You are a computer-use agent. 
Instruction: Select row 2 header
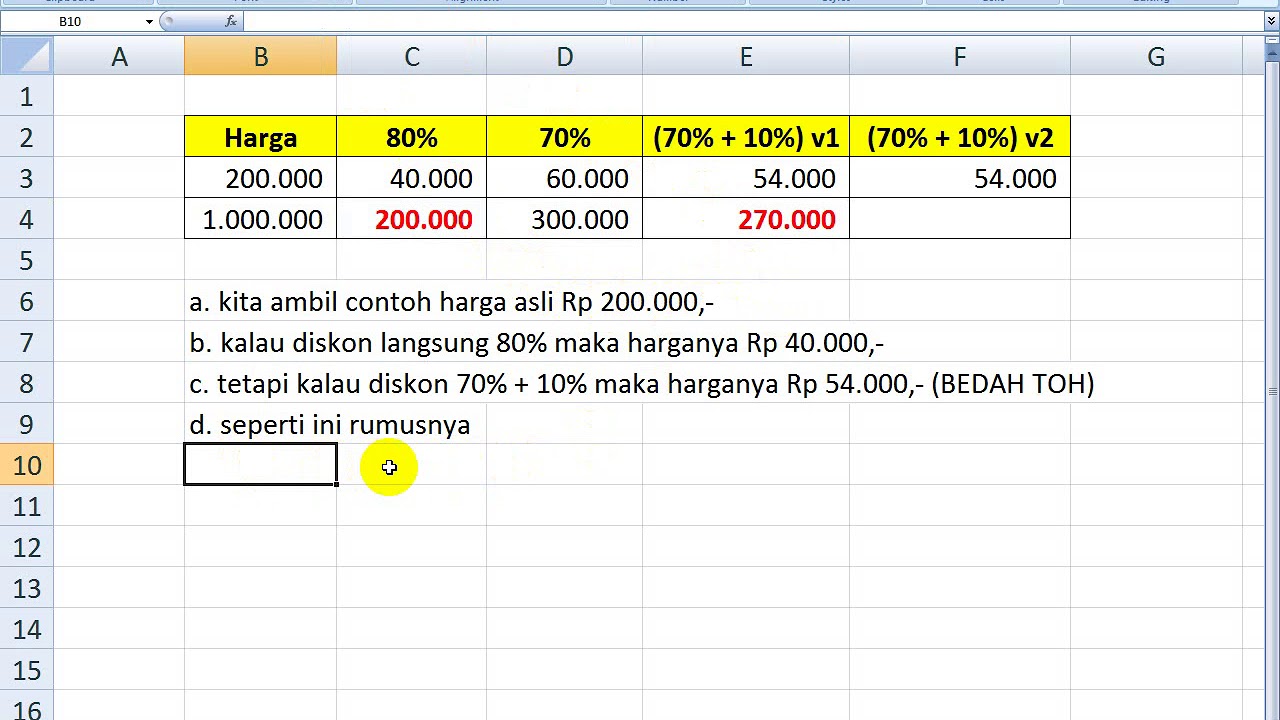point(26,137)
